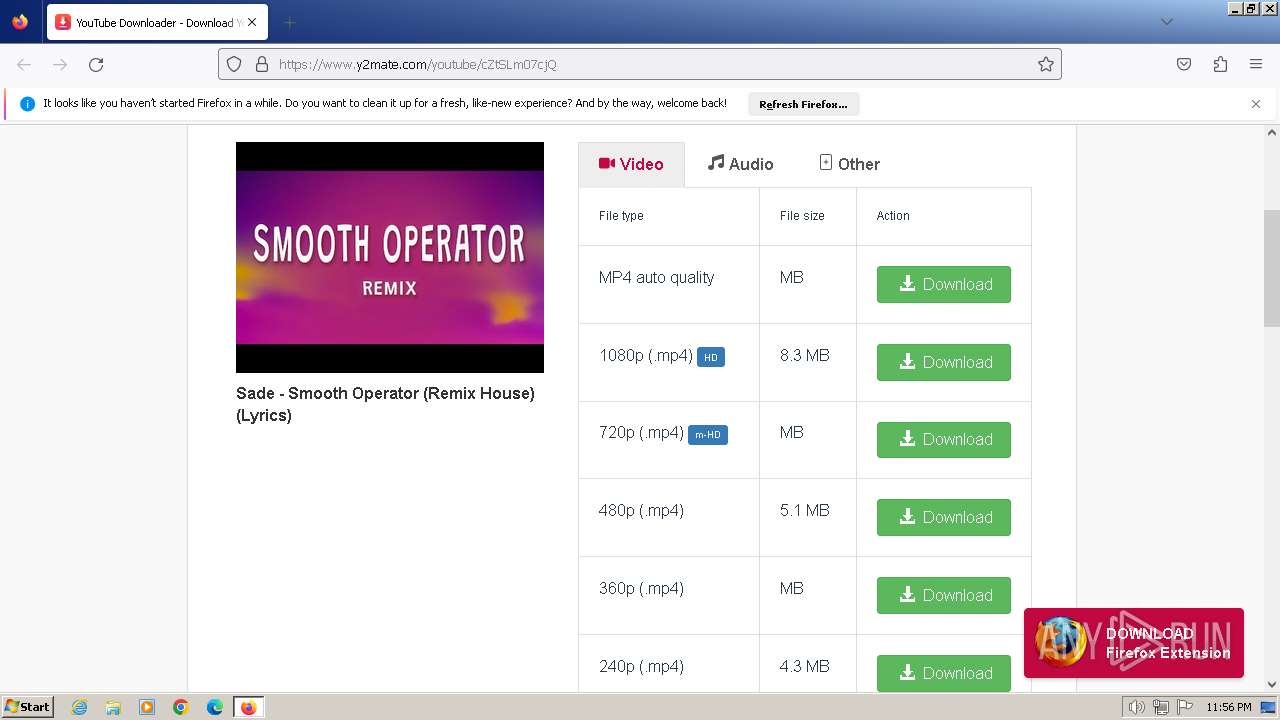Open the Firefox extensions puzzle icon
Image resolution: width=1280 pixels, height=720 pixels.
click(1220, 64)
